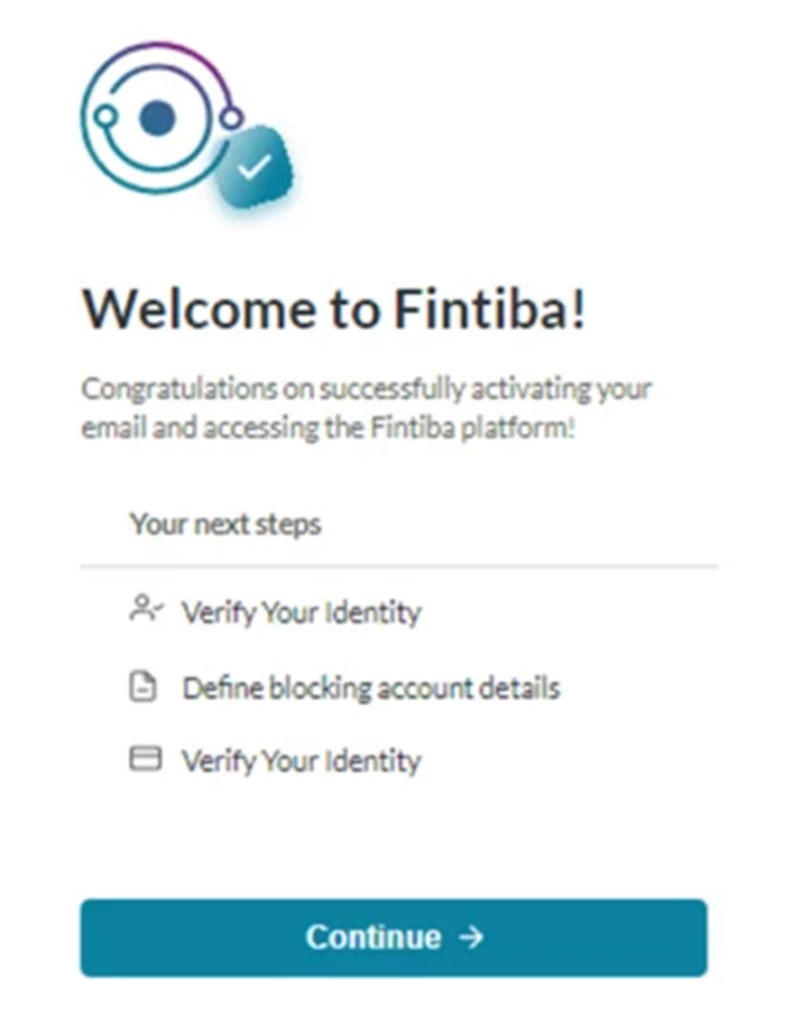Click the Your next steps section header
Image resolution: width=812 pixels, height=1024 pixels.
tap(225, 524)
